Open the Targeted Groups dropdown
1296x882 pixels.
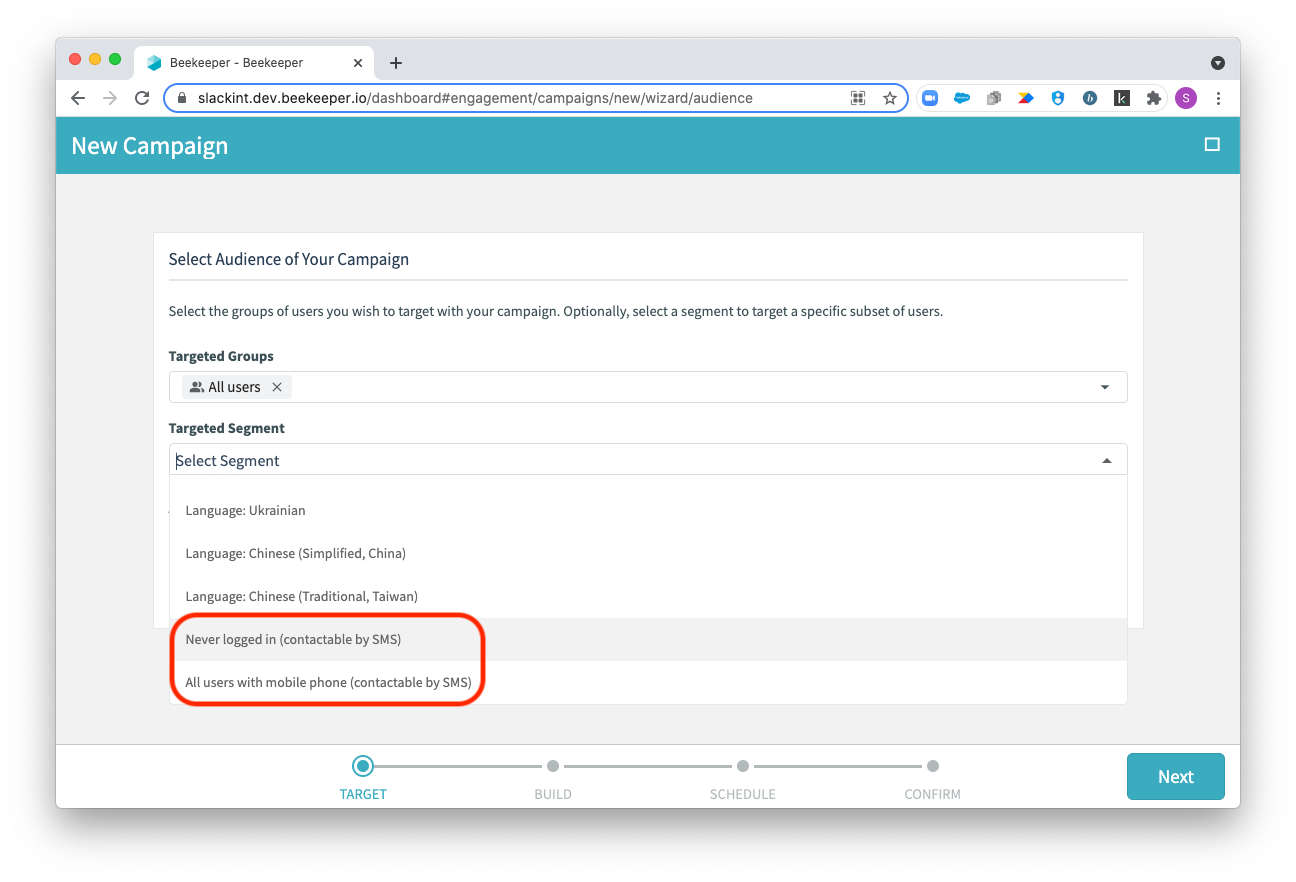tap(1104, 386)
